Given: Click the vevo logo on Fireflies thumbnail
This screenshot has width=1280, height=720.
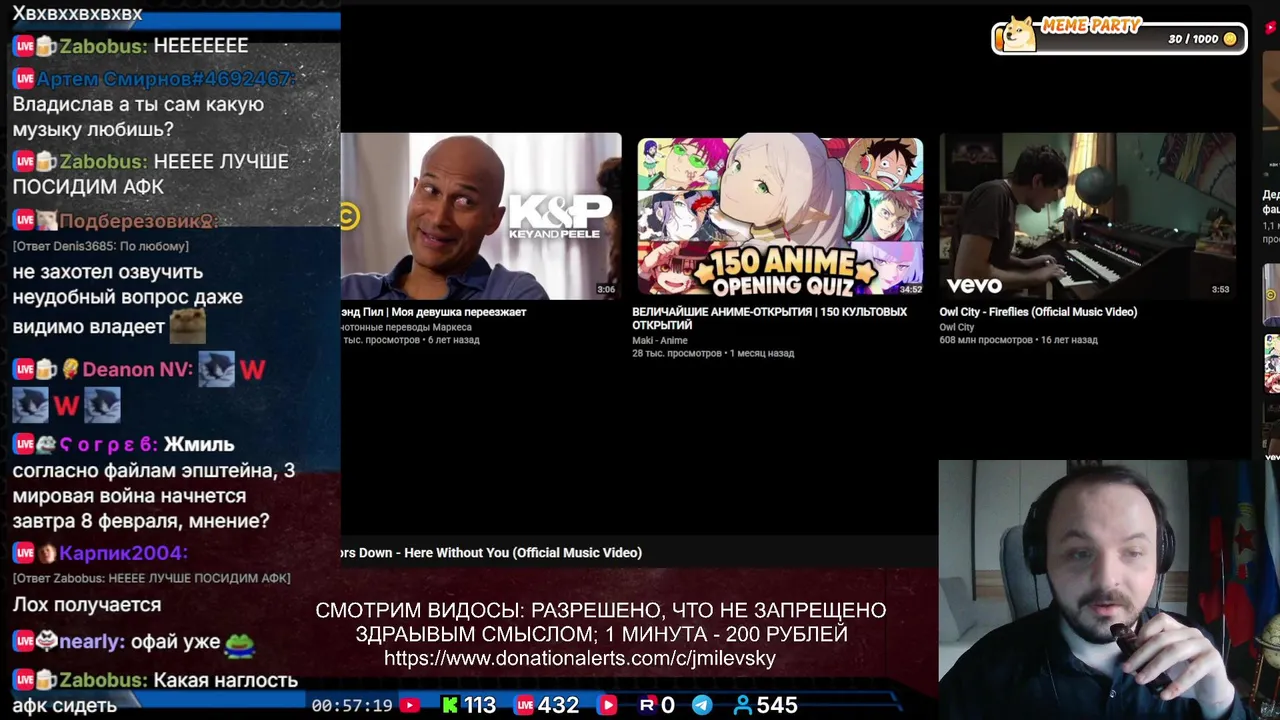Looking at the screenshot, I should tap(974, 286).
